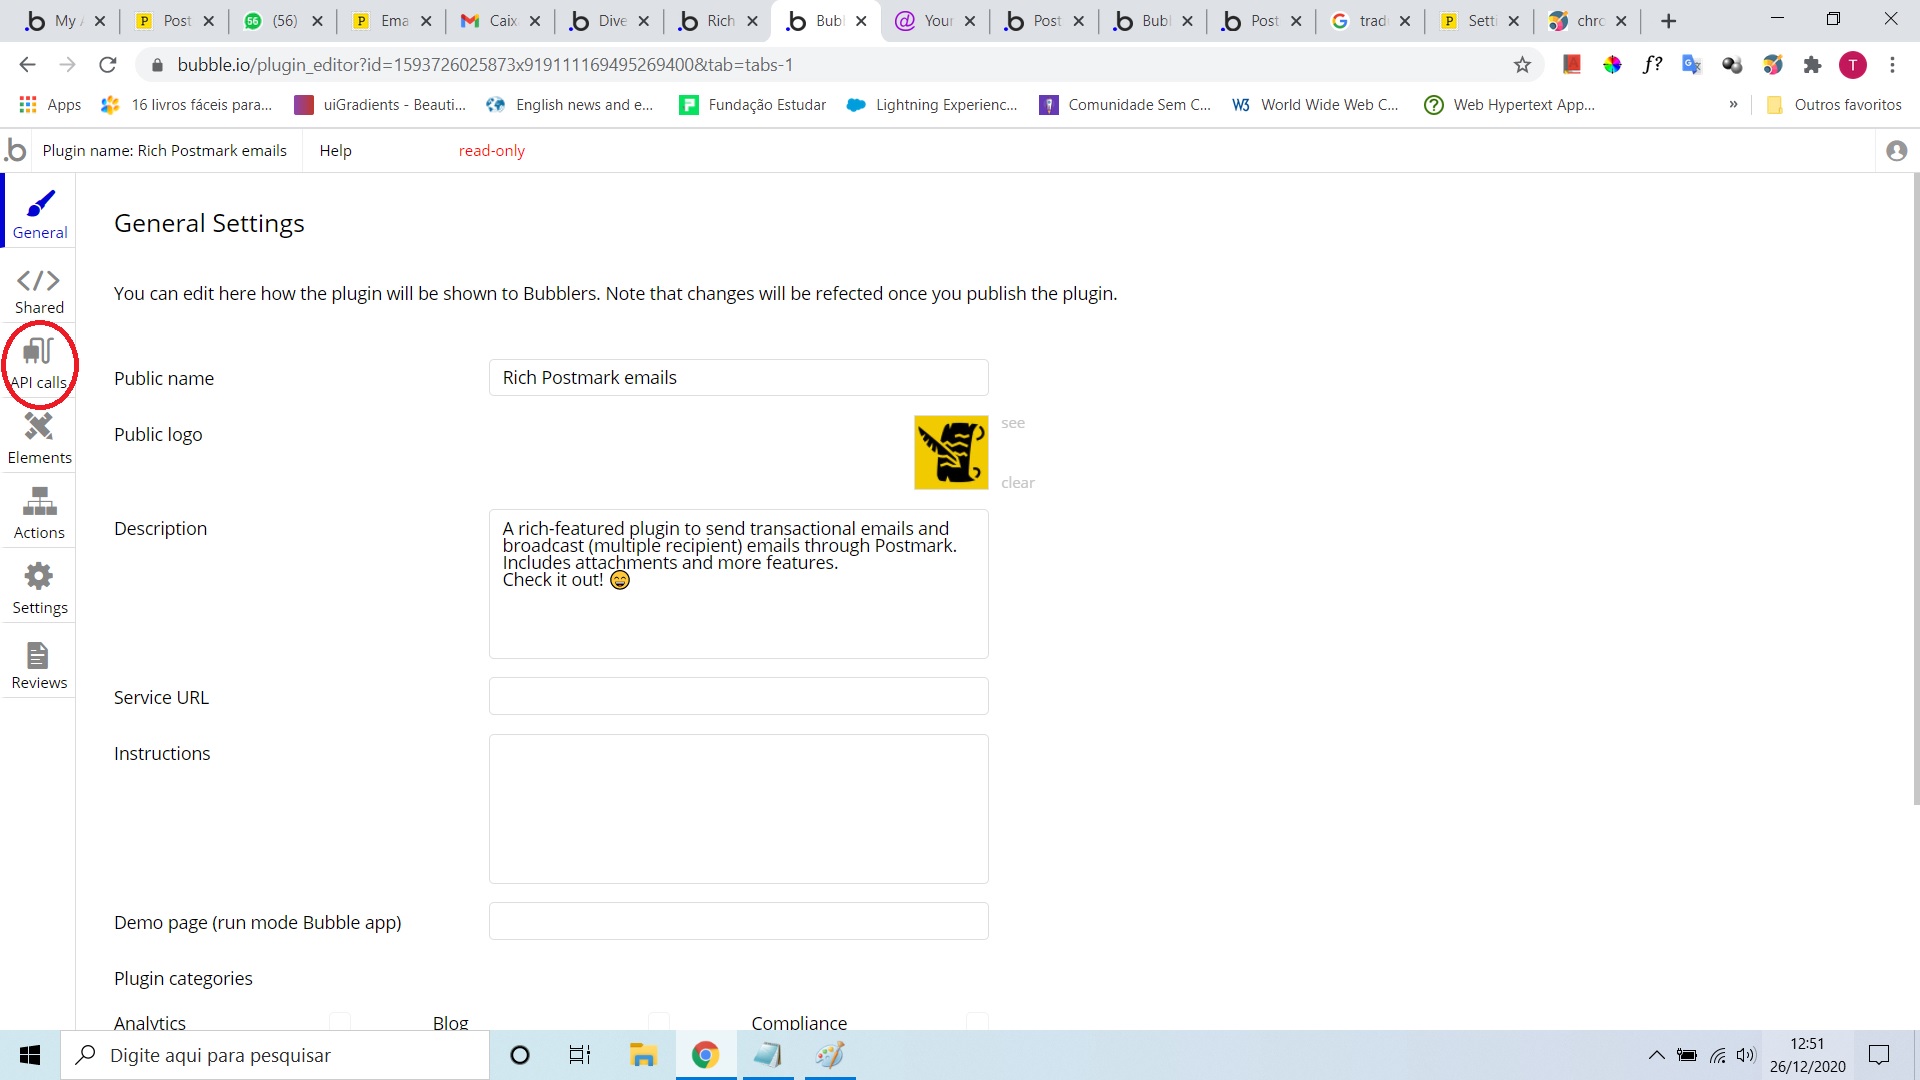Screen dimensions: 1920x1080
Task: Click the user account icon in plugin header
Action: (1896, 151)
